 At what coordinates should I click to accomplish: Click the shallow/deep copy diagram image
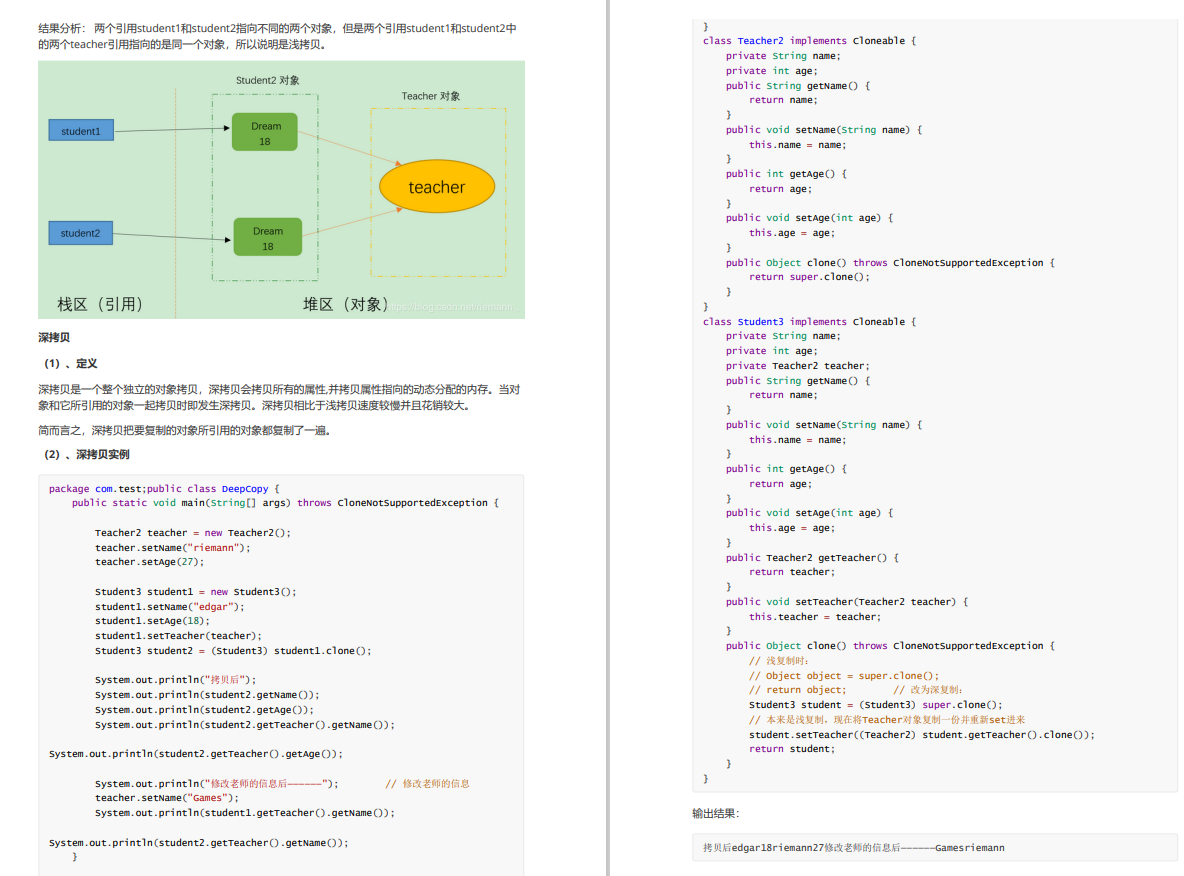(282, 190)
